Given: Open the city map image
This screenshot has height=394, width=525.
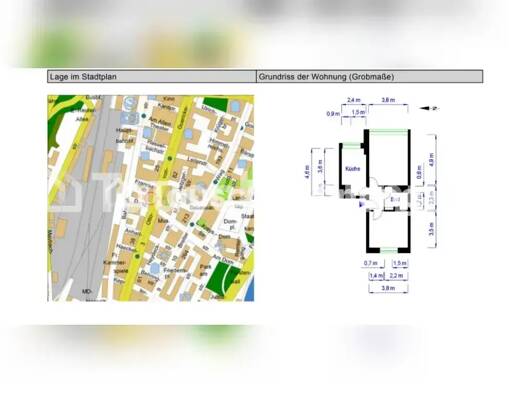Looking at the screenshot, I should click(x=151, y=198).
